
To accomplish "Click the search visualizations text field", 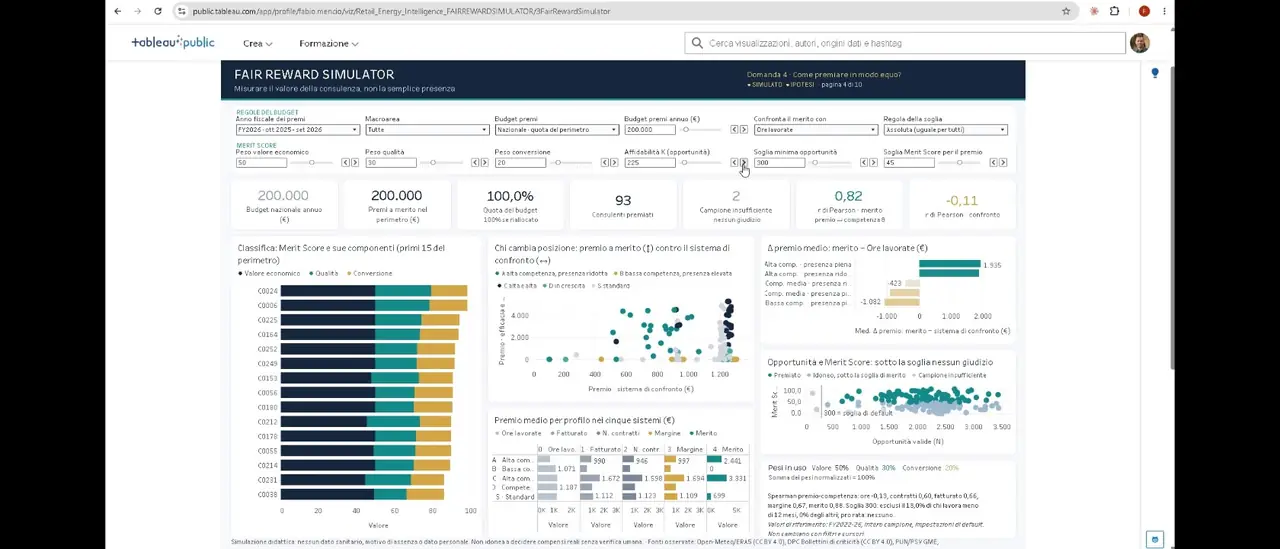I will coord(914,43).
